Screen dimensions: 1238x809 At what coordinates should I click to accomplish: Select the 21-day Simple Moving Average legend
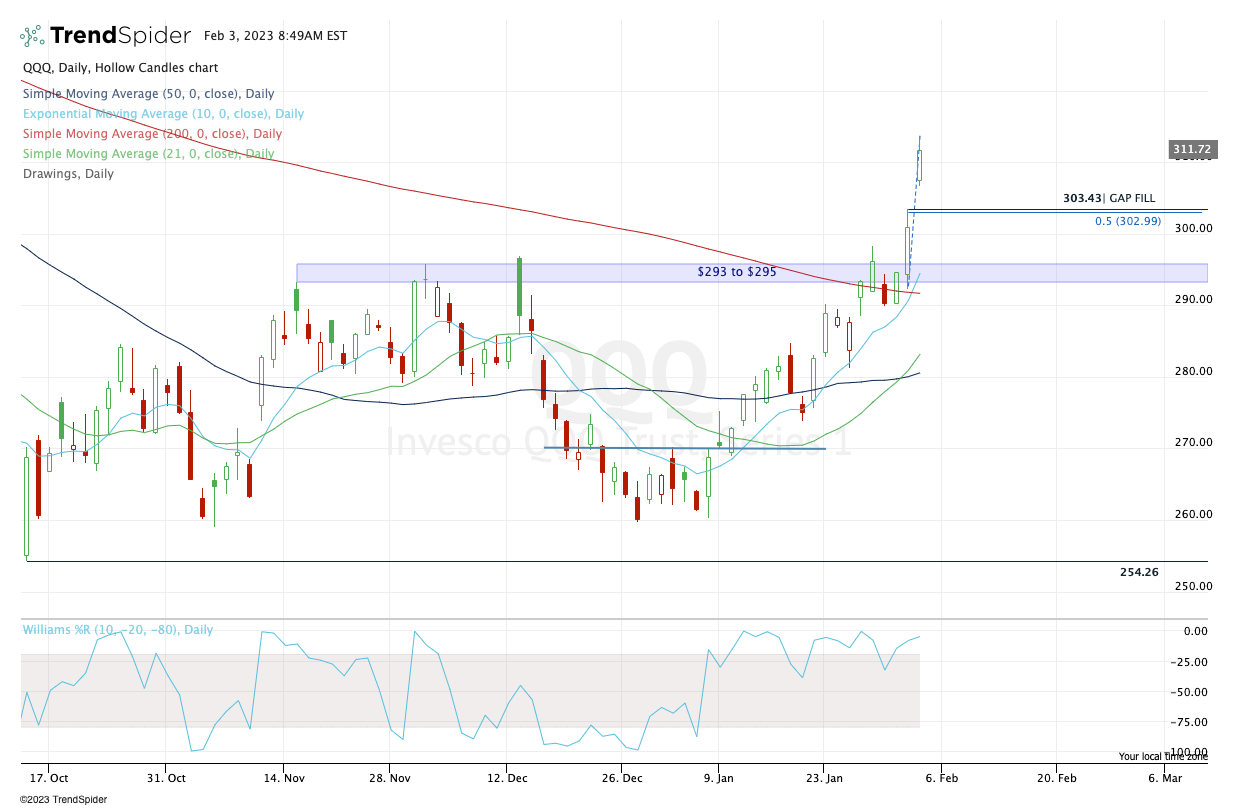click(x=148, y=154)
